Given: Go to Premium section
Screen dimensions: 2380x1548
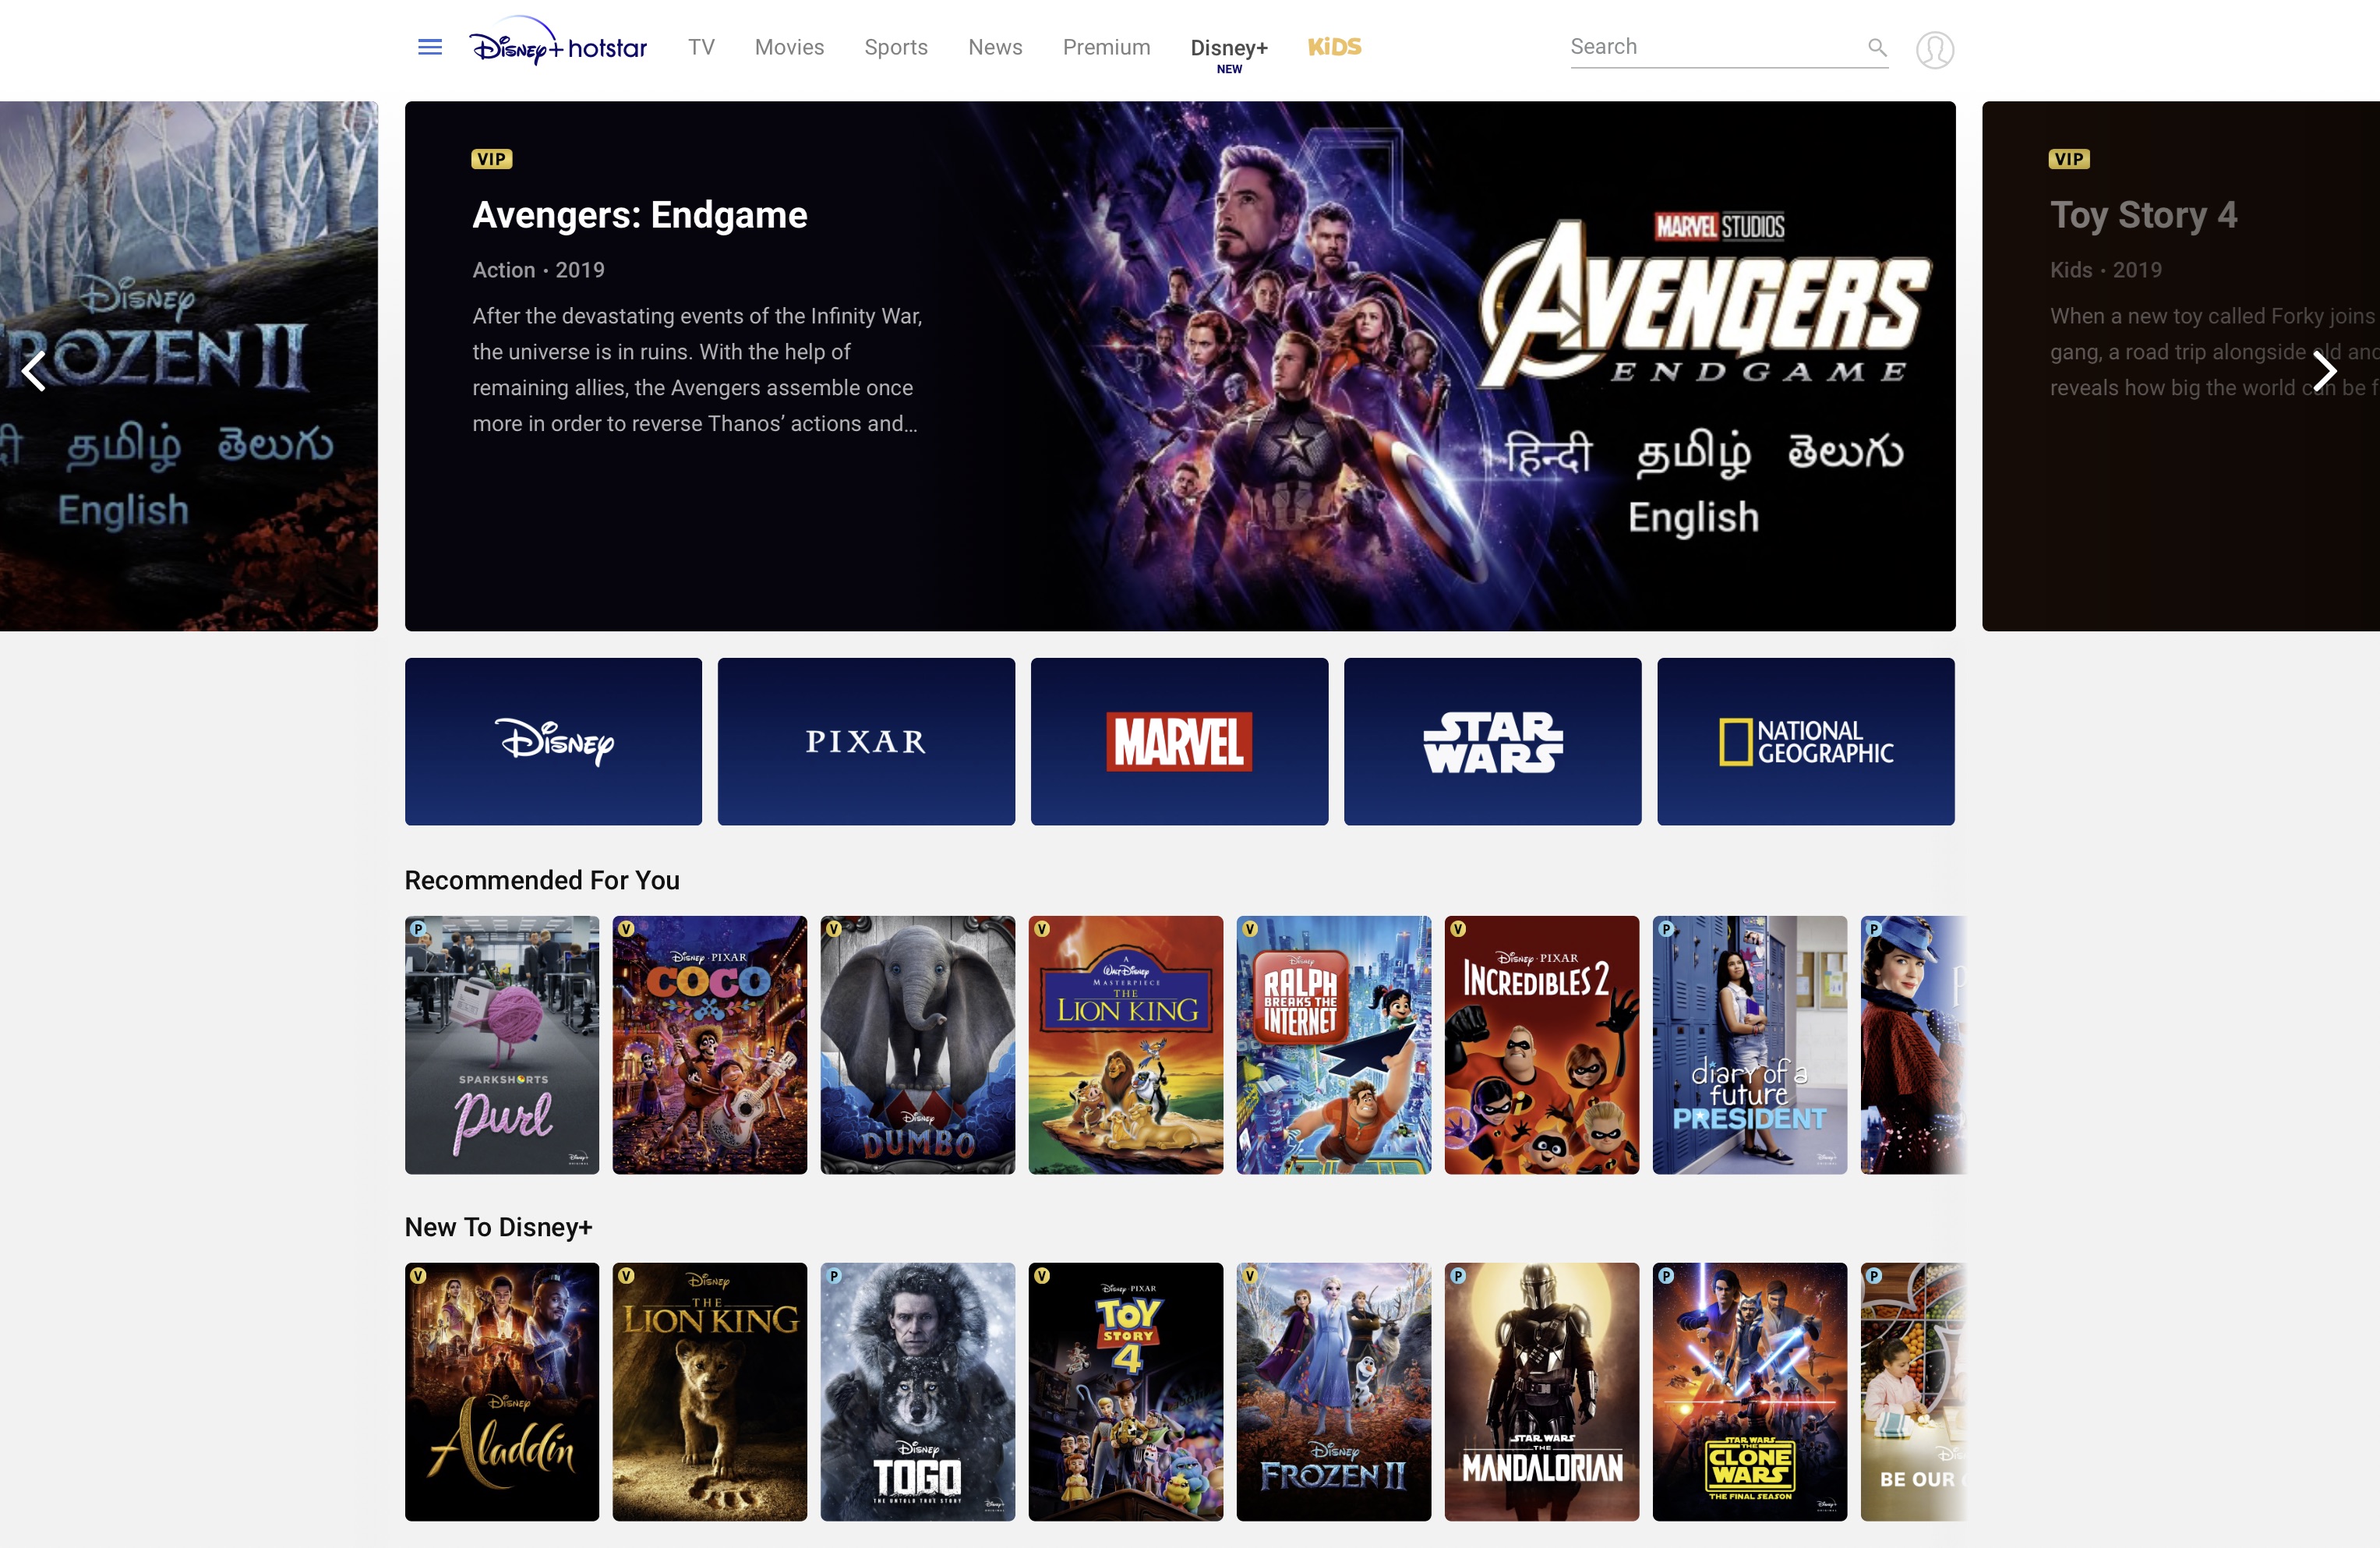Looking at the screenshot, I should coord(1106,47).
